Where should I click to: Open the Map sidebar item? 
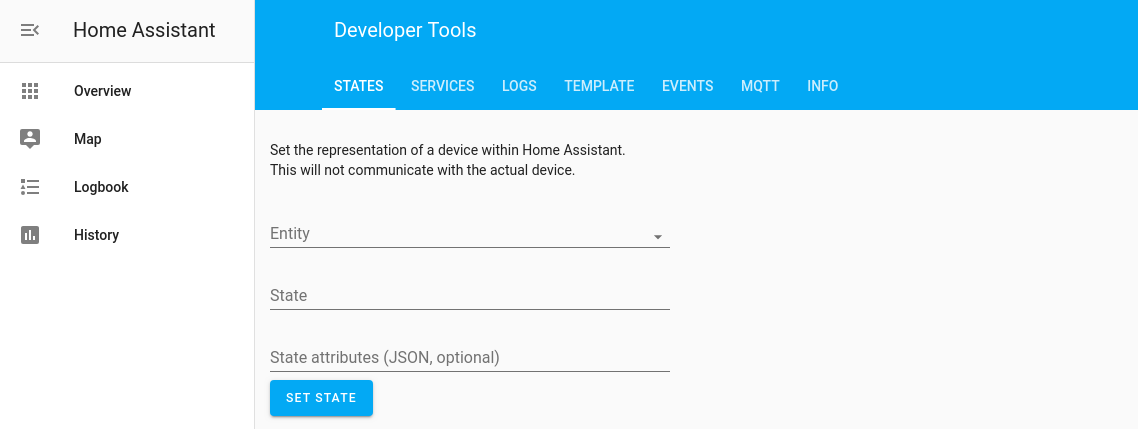(127, 139)
